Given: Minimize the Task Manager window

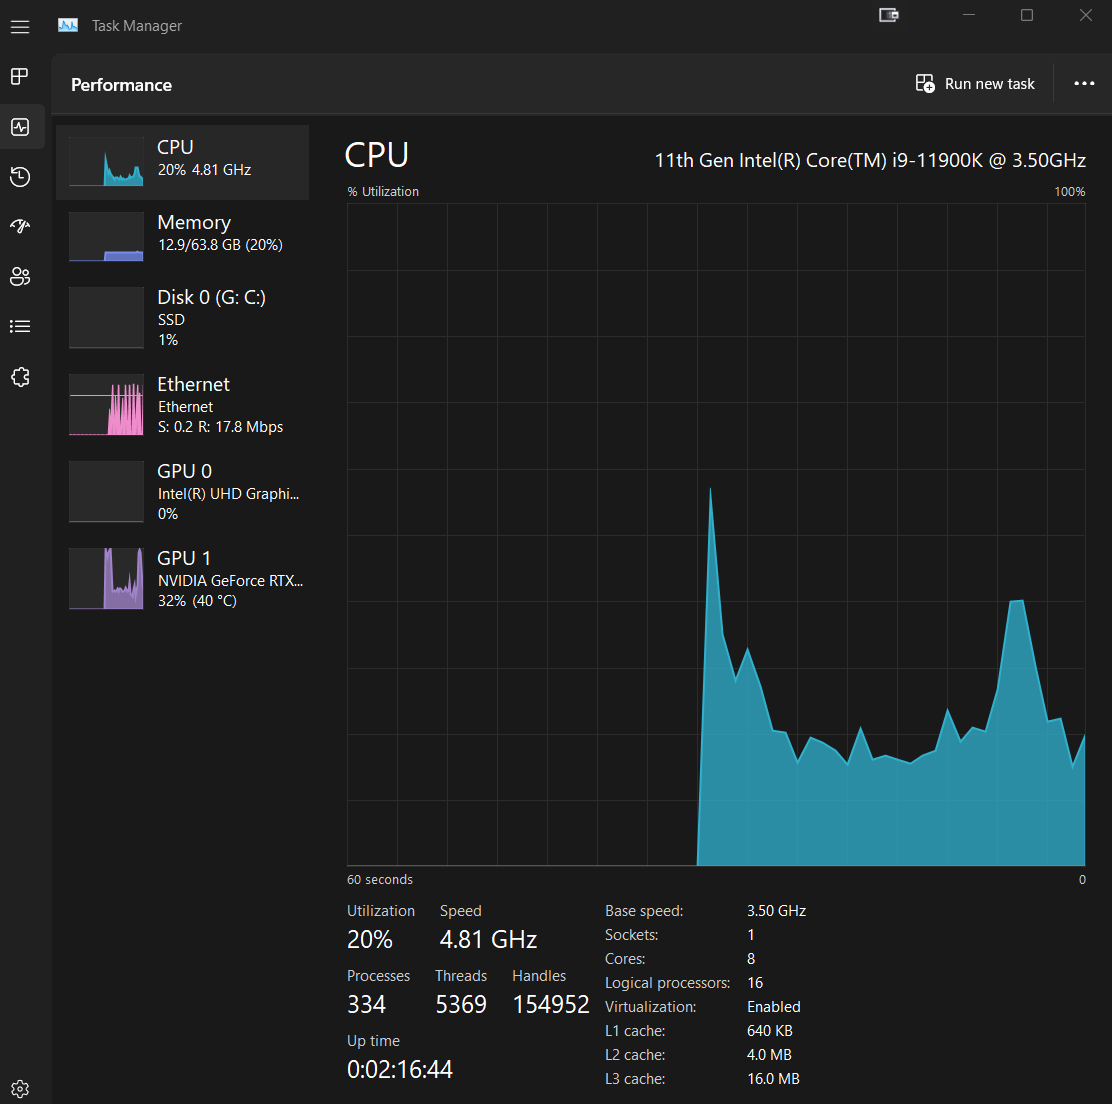Looking at the screenshot, I should click(x=969, y=15).
